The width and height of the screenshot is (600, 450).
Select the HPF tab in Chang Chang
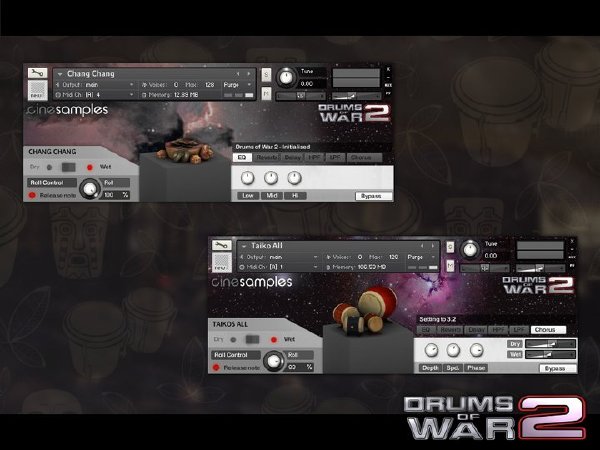tap(315, 157)
